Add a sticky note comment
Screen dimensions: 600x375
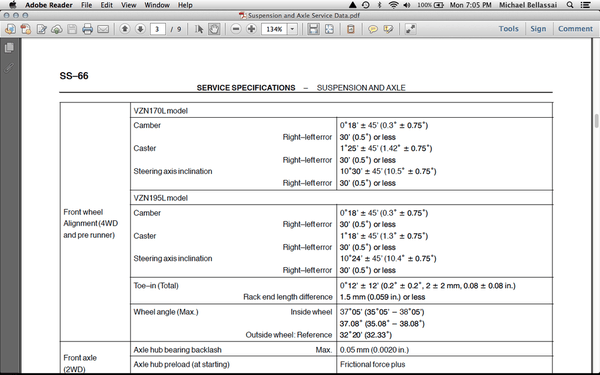pos(373,29)
